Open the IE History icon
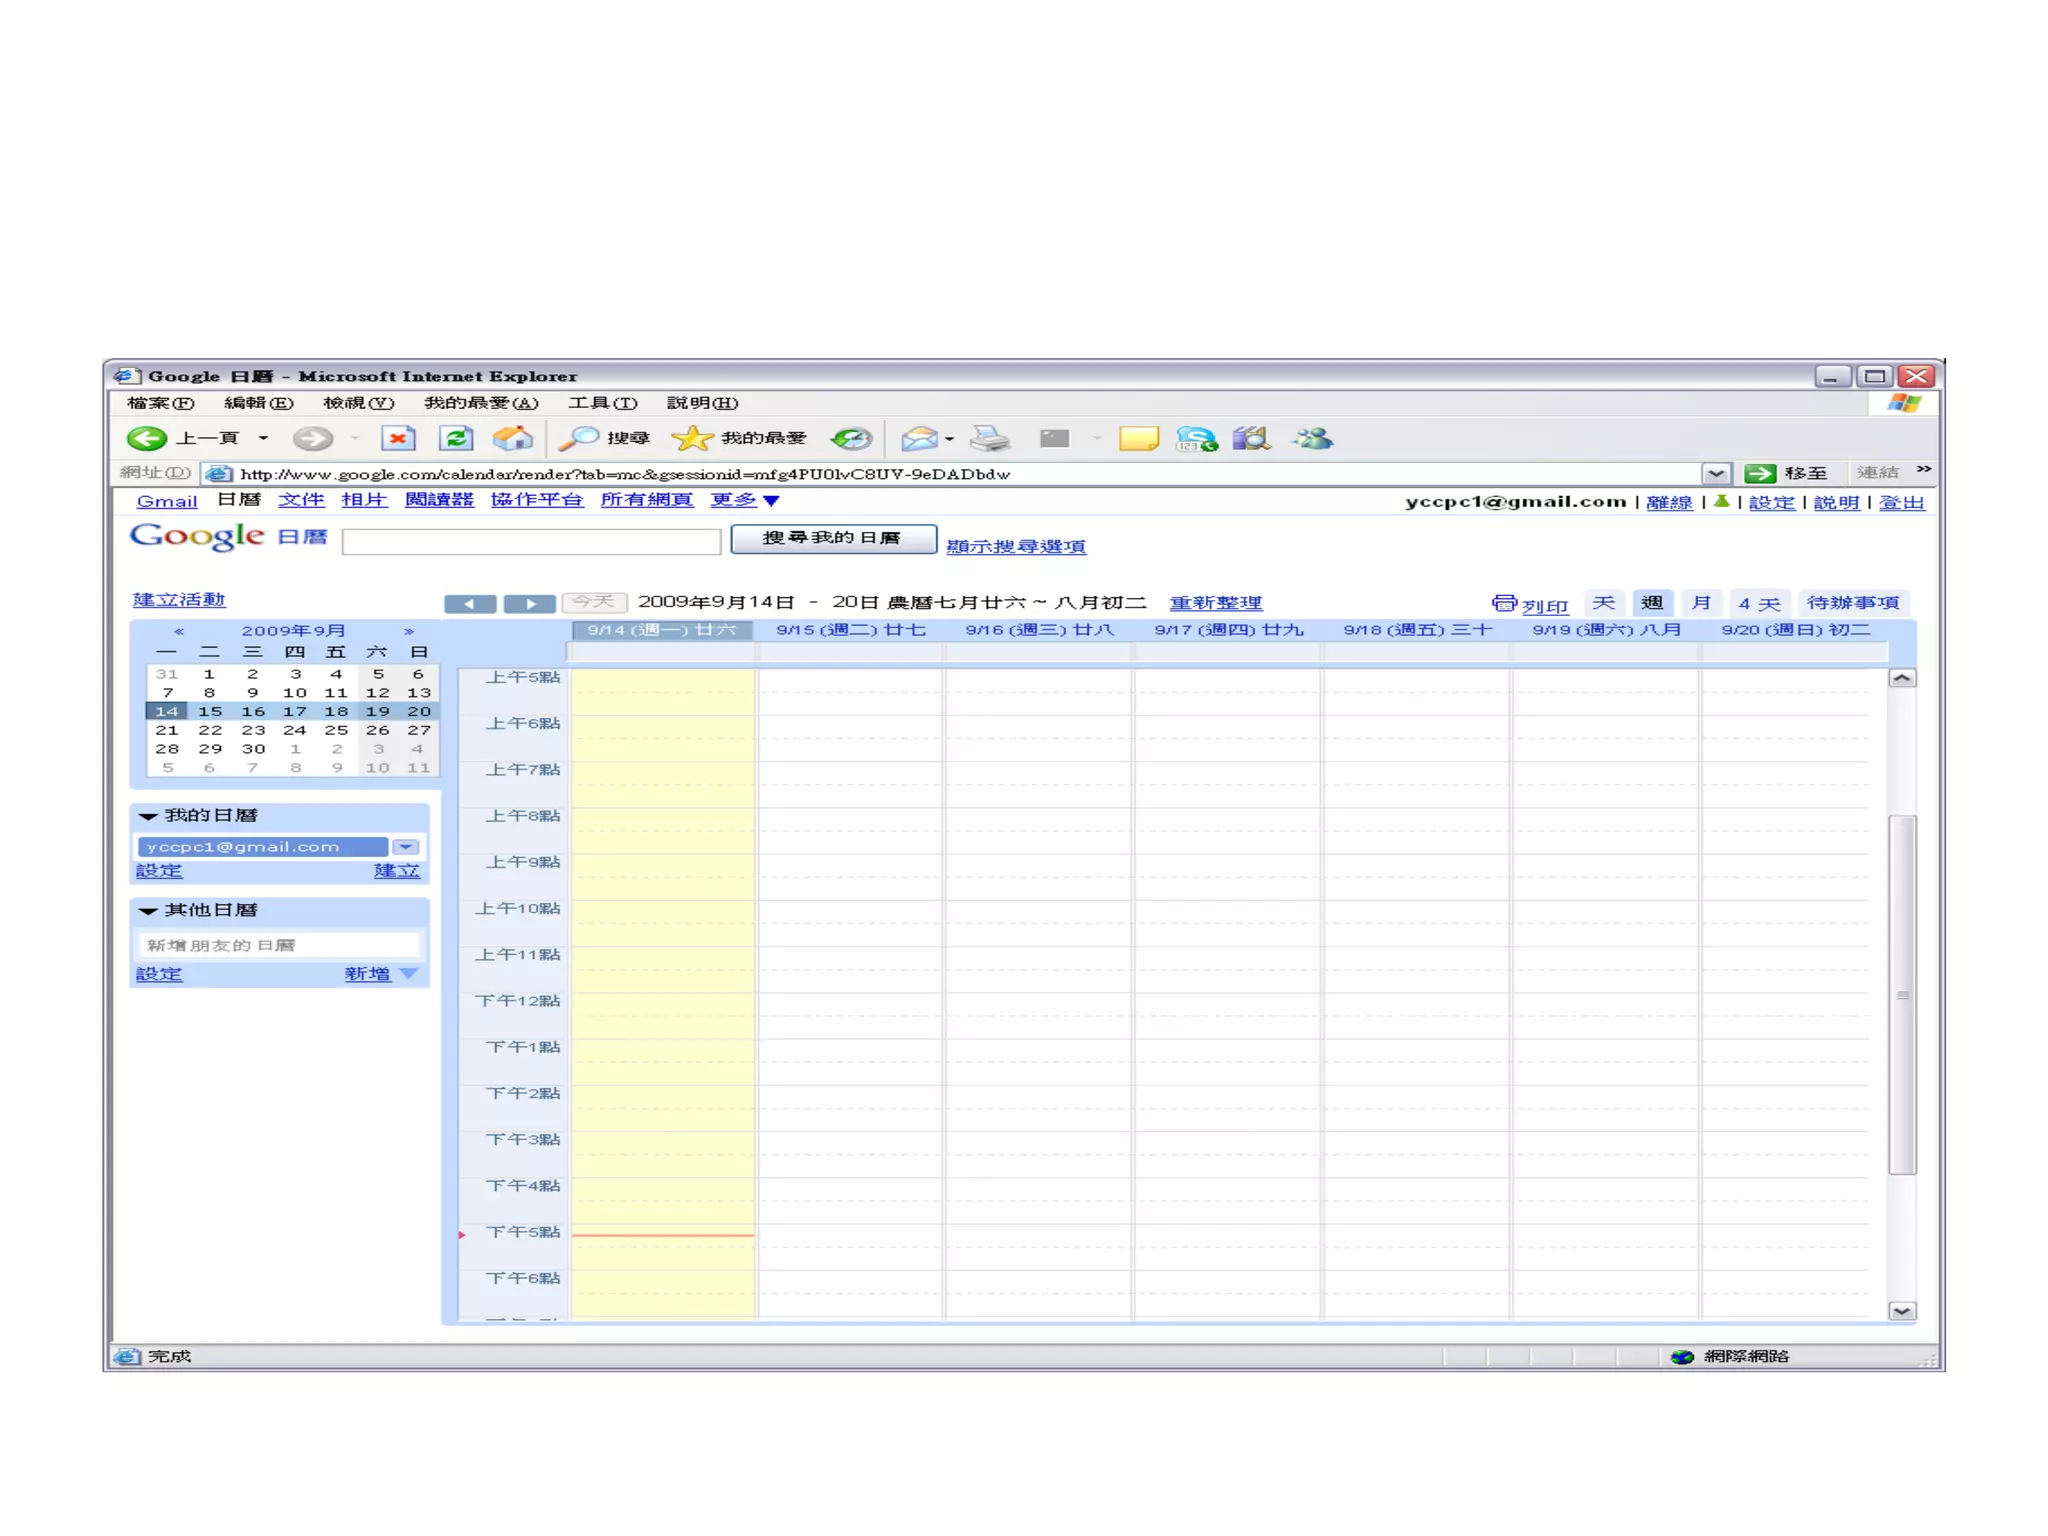This screenshot has height=1536, width=2048. coord(852,438)
